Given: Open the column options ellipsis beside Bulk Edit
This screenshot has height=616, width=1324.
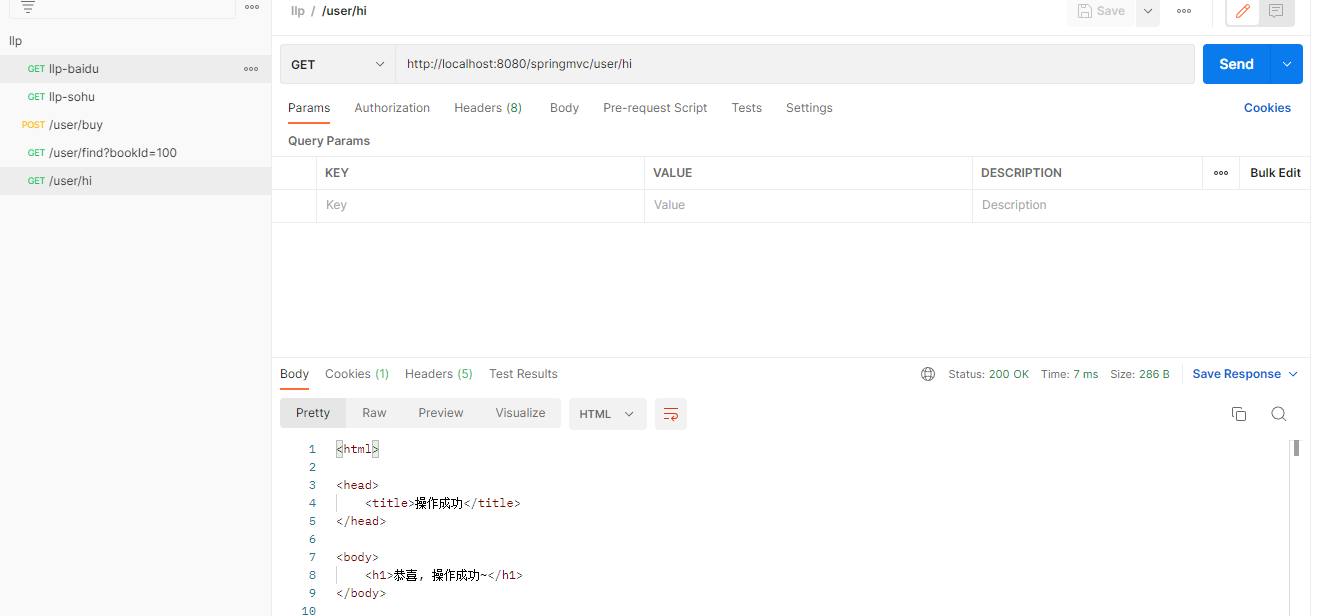Looking at the screenshot, I should 1221,173.
